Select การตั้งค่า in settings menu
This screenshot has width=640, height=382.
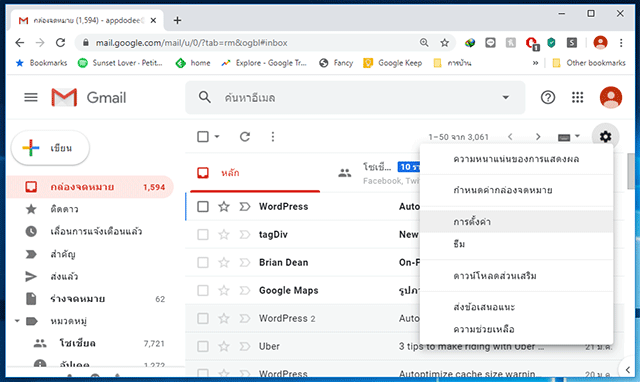[x=516, y=222]
